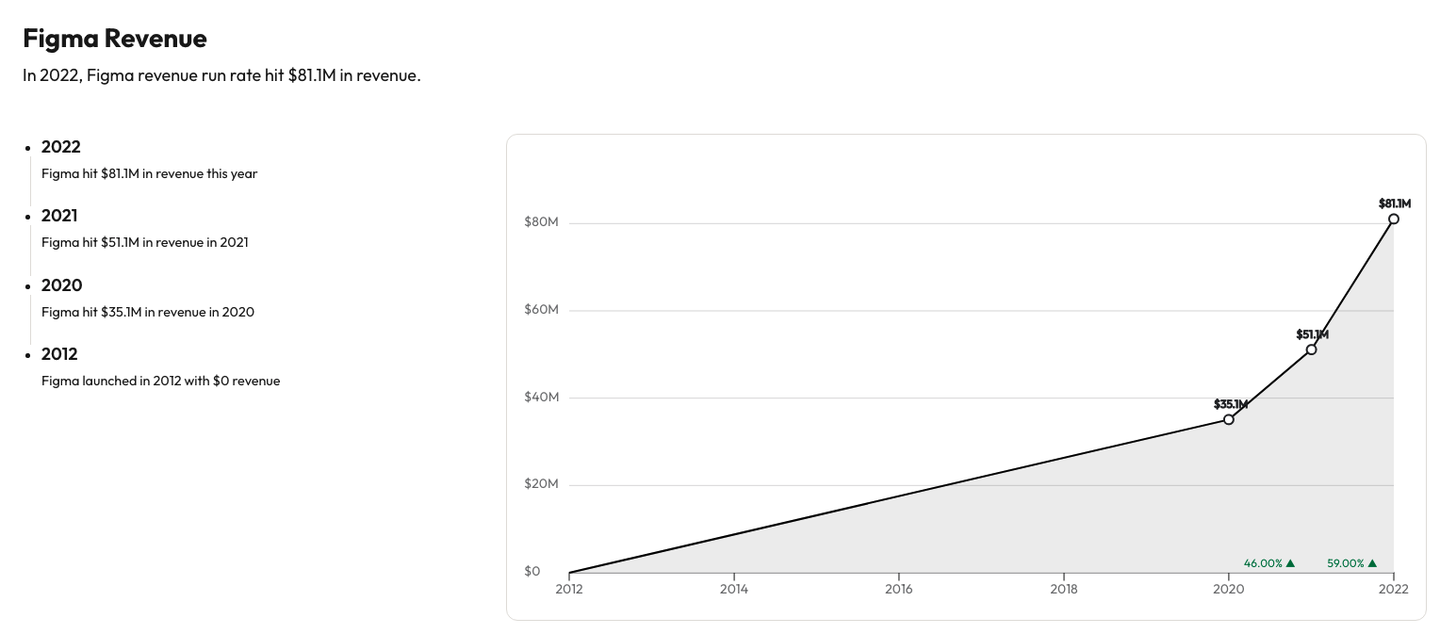
Task: Select the 2012 timeline entry heading
Action: pos(59,354)
